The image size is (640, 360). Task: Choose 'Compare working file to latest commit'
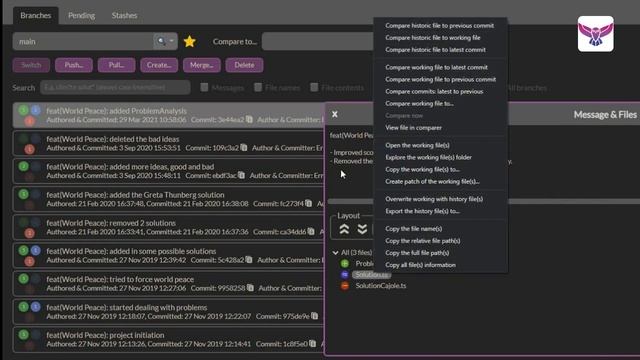point(436,67)
